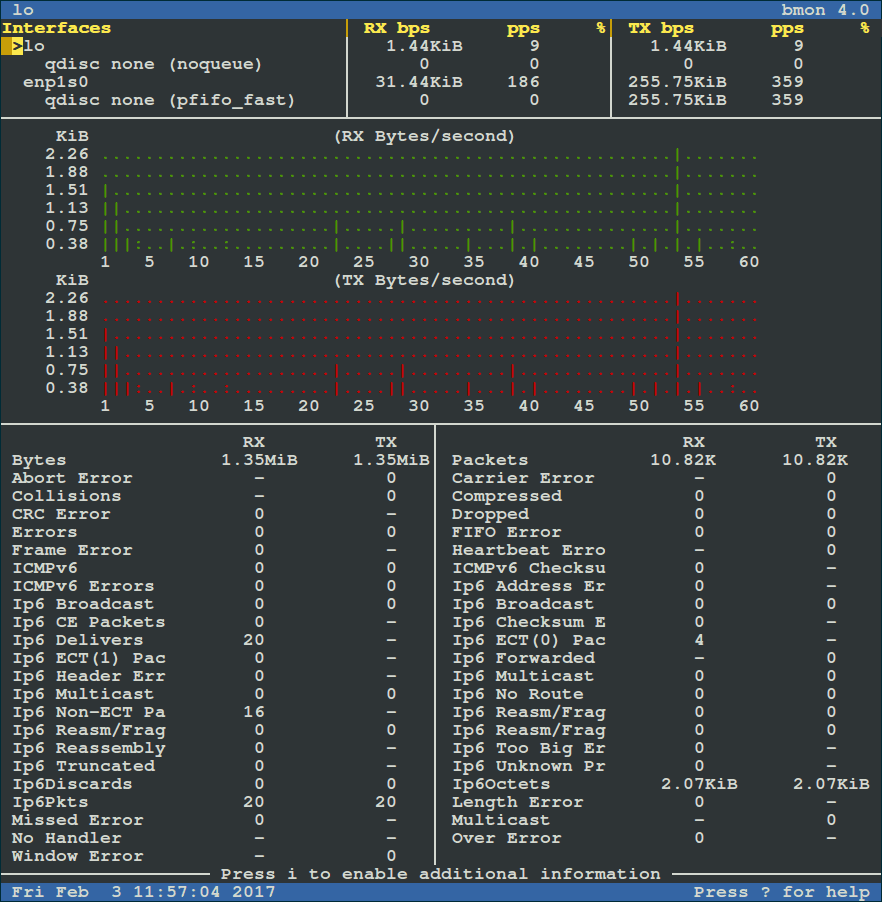Click the TX bps column header
This screenshot has width=882, height=902.
[660, 27]
